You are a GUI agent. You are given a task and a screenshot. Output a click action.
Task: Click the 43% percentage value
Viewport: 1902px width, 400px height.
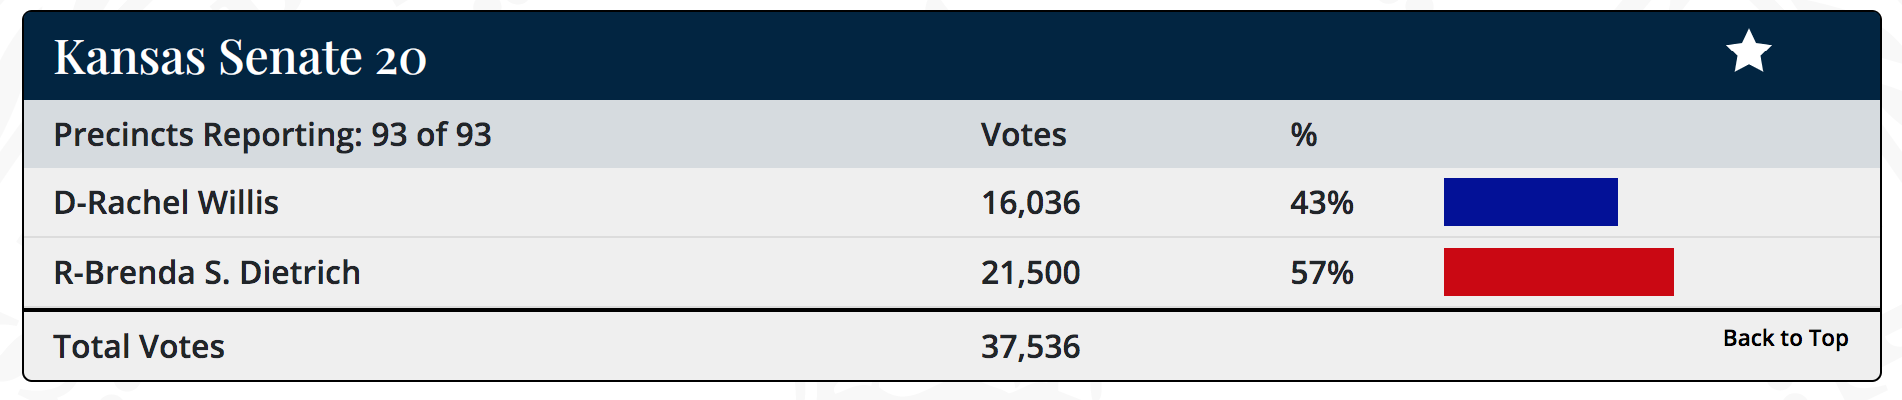tap(1321, 203)
